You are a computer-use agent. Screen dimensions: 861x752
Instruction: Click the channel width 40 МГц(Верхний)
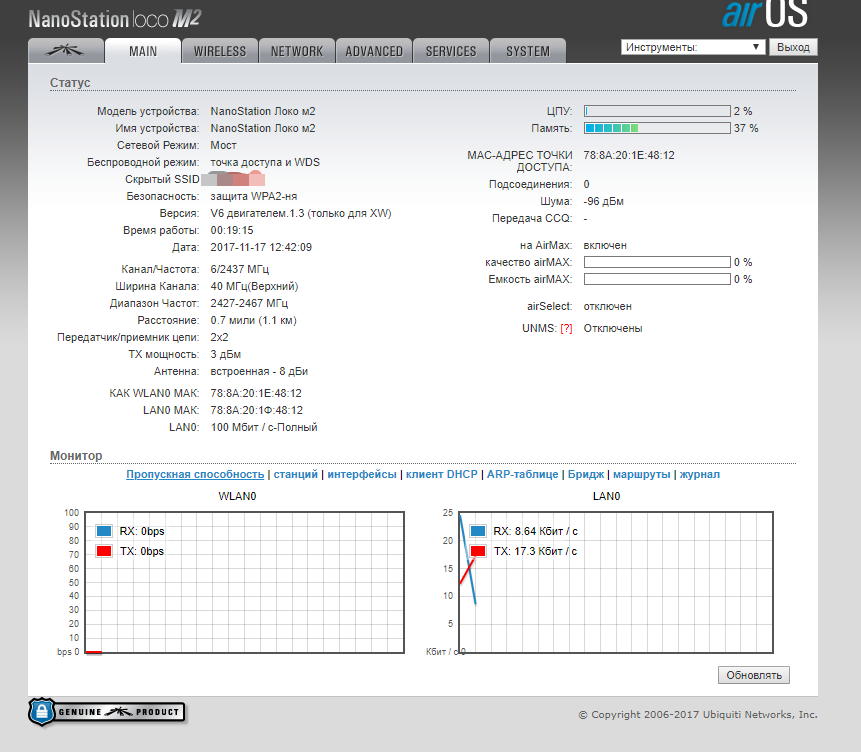(254, 287)
